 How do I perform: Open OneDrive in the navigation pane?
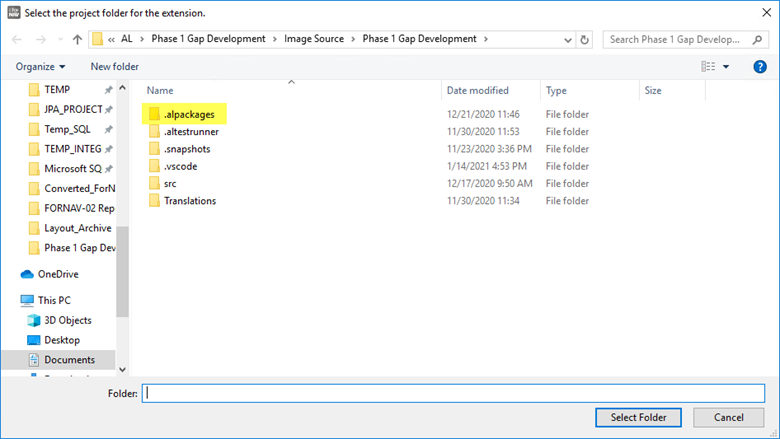pos(60,274)
